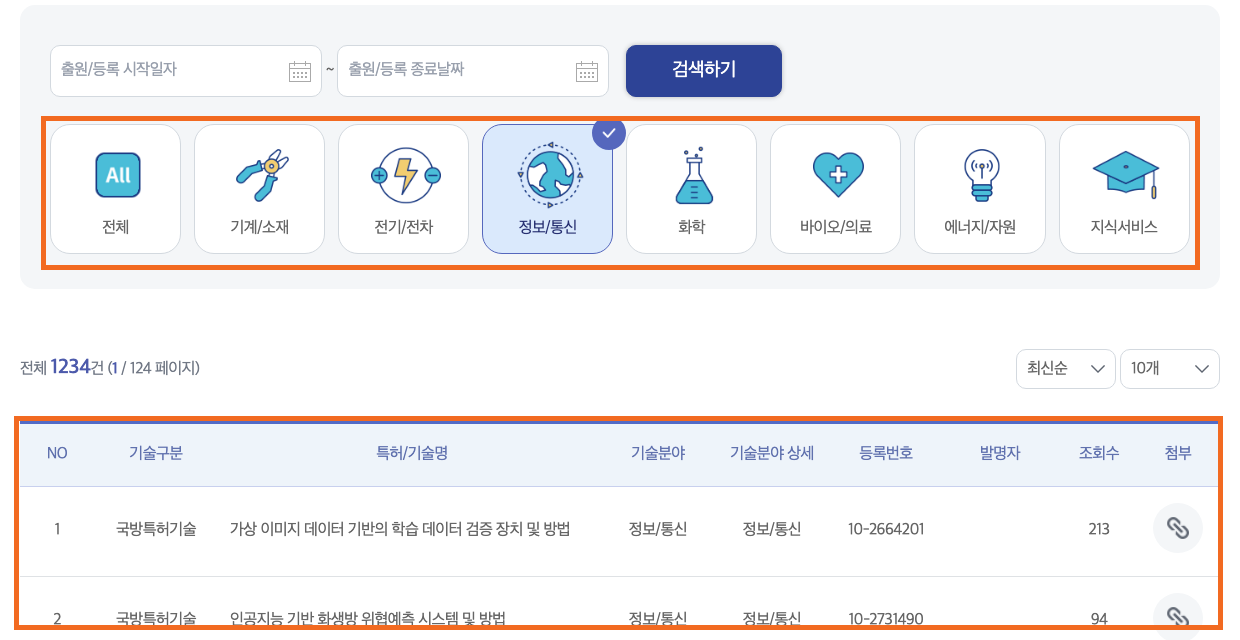Open calendar icon for 시작일자 field
Image resolution: width=1240 pixels, height=640 pixels.
(300, 71)
